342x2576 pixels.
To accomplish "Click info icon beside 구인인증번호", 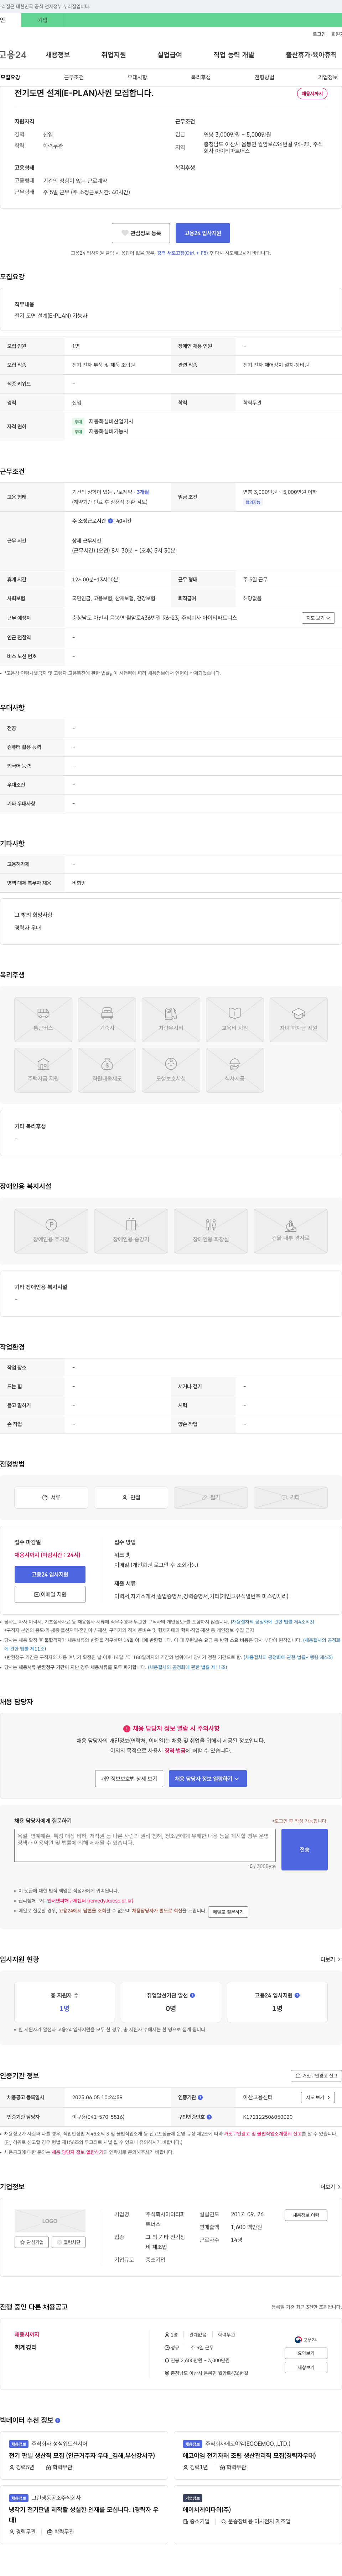I will pyautogui.click(x=209, y=2117).
